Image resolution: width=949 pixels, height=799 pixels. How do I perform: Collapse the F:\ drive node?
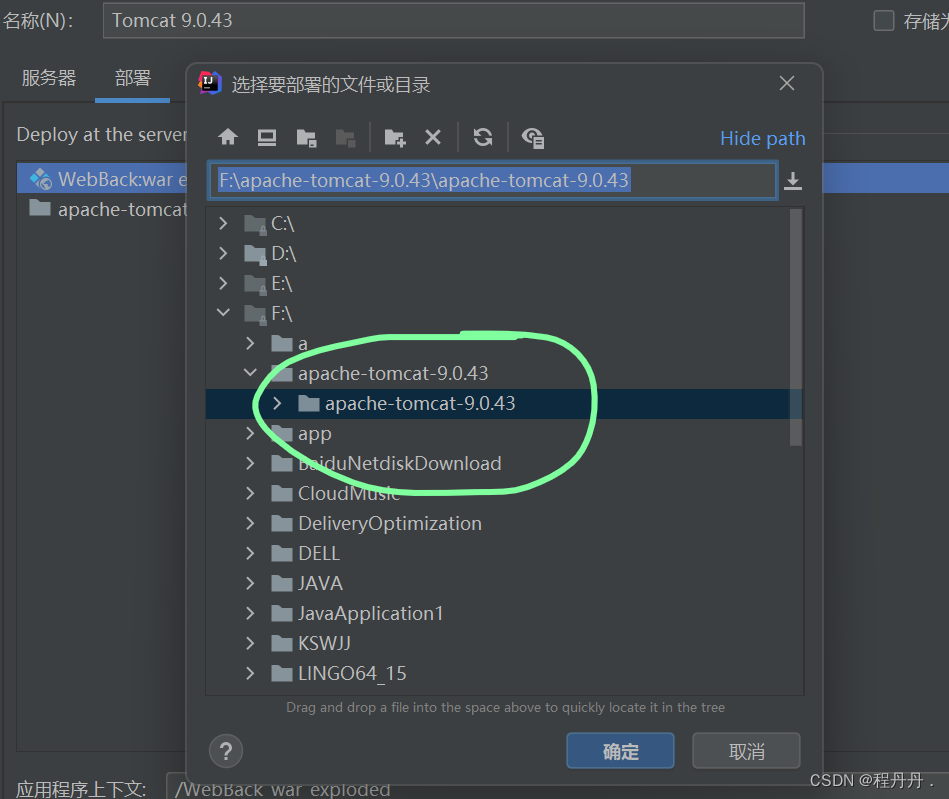tap(223, 312)
